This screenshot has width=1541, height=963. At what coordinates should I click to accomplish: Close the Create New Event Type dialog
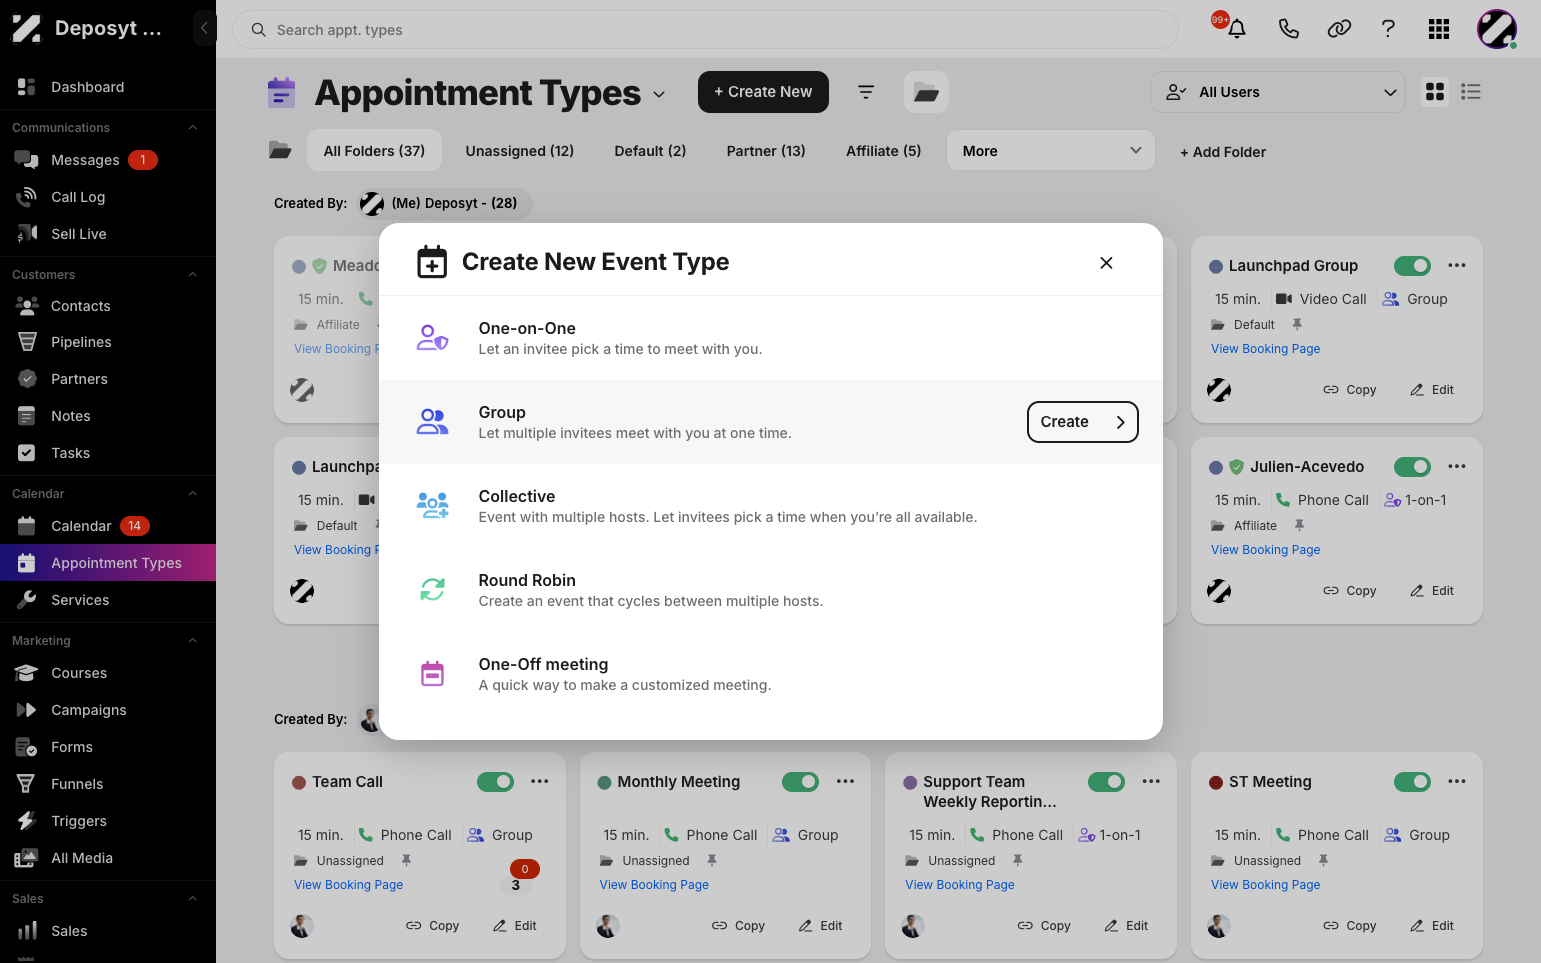pos(1106,263)
